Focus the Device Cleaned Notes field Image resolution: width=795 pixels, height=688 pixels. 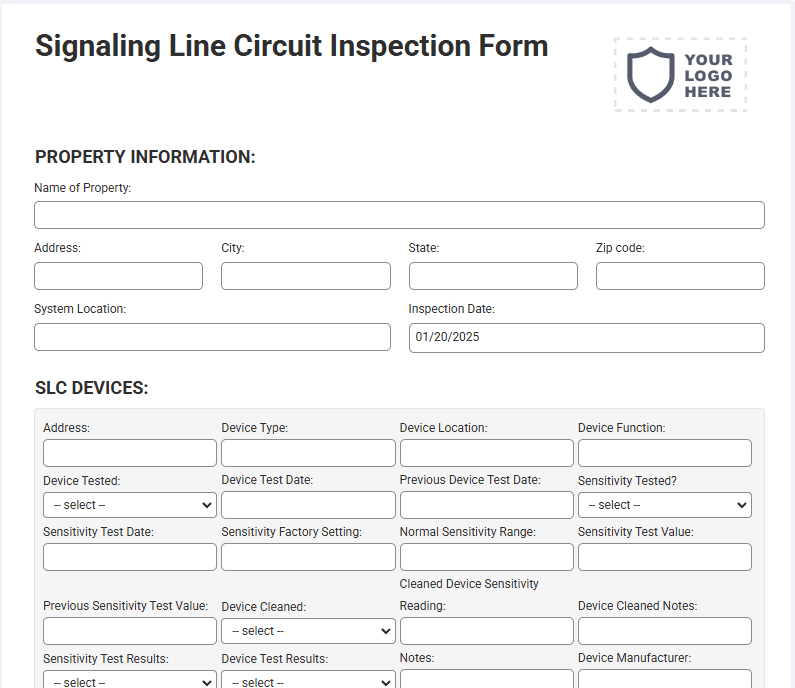pyautogui.click(x=665, y=631)
